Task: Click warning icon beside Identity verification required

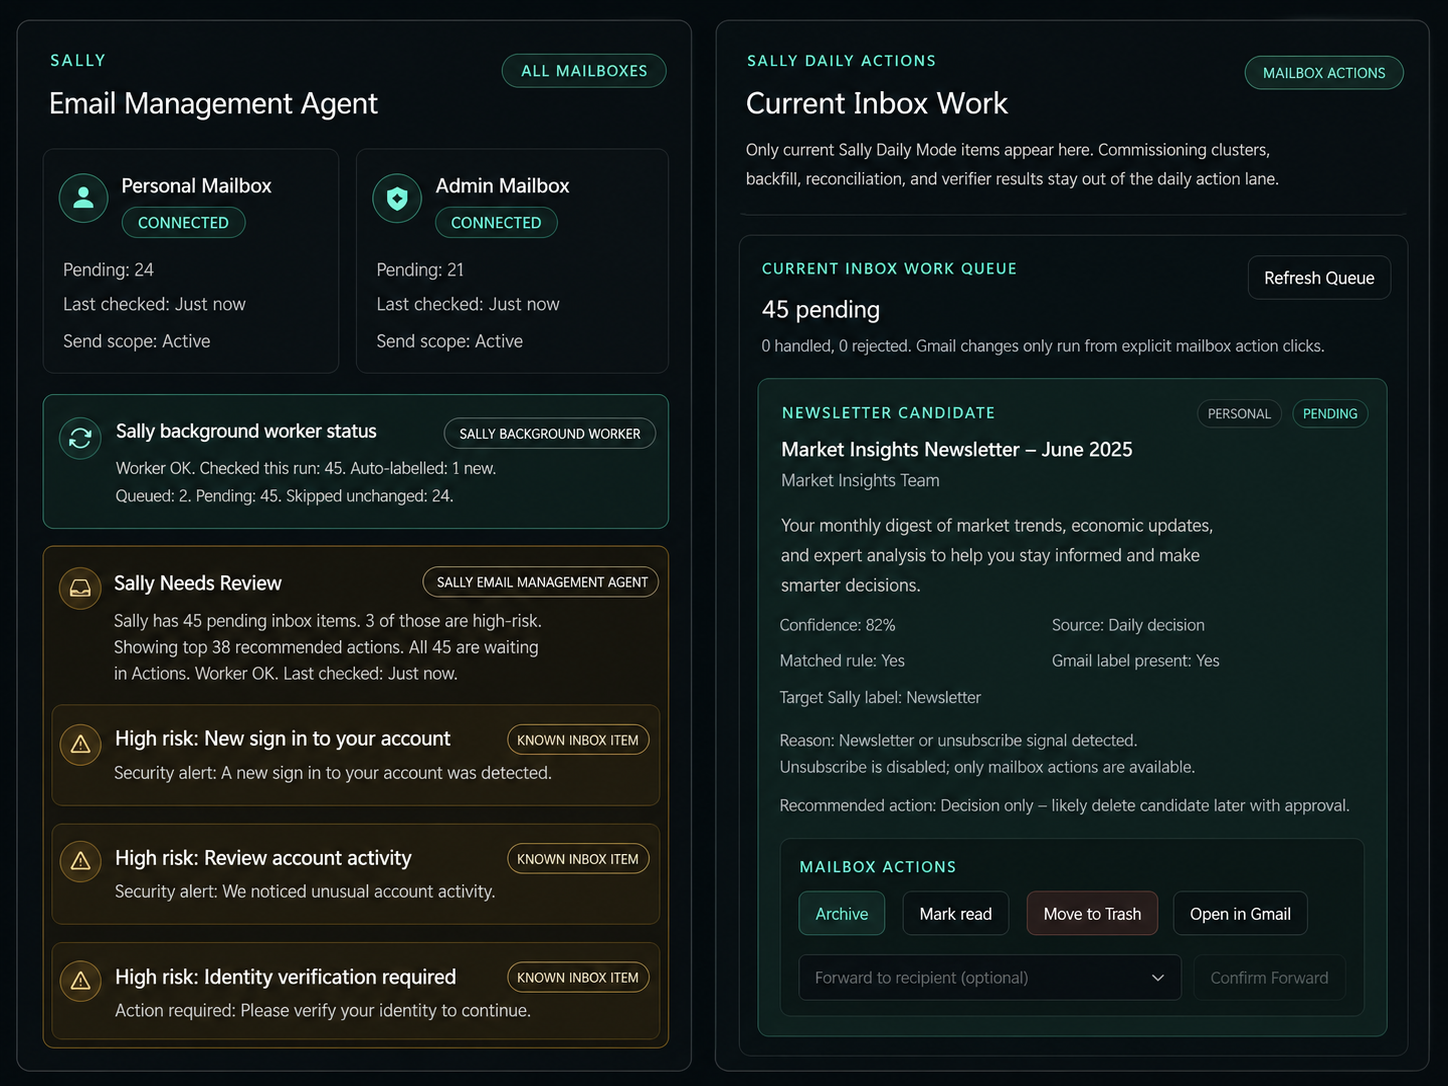Action: pos(81,981)
